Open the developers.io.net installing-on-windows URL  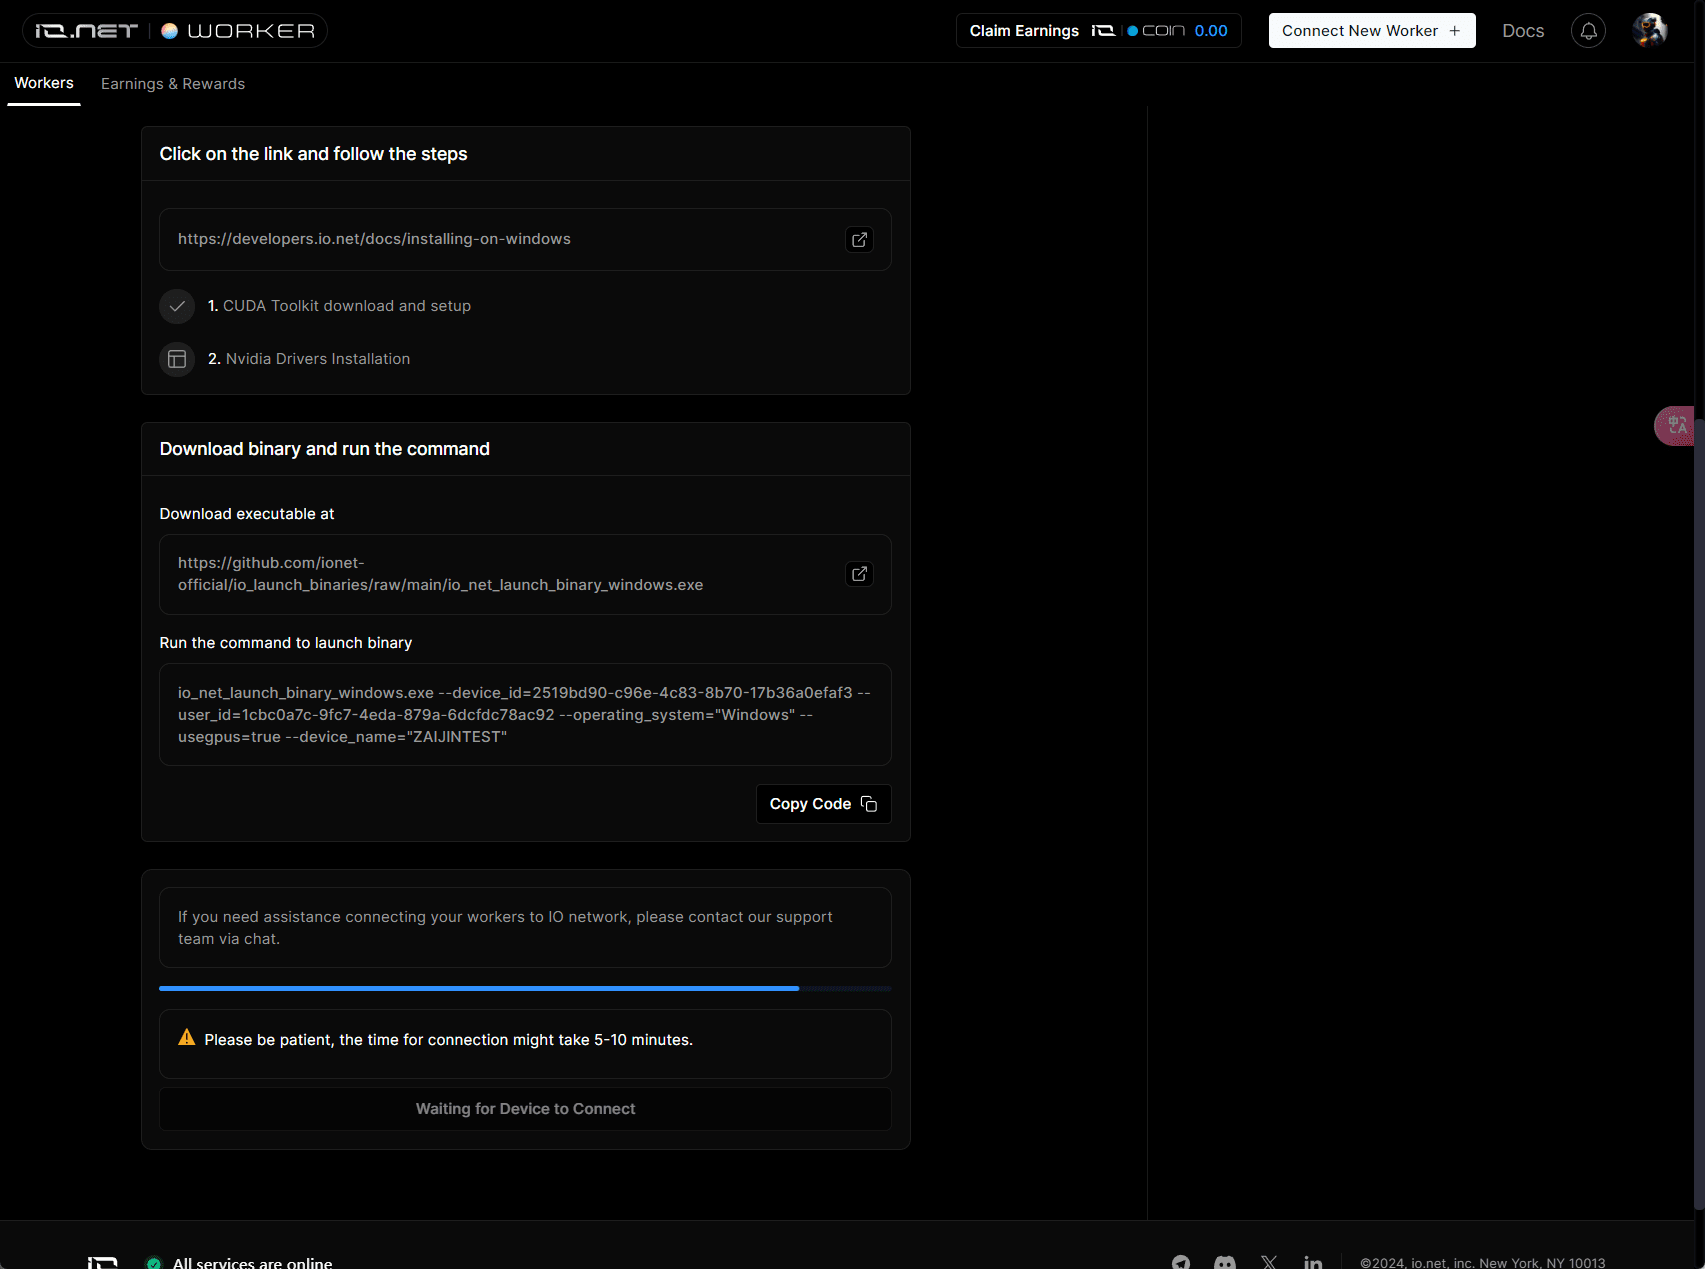click(374, 239)
